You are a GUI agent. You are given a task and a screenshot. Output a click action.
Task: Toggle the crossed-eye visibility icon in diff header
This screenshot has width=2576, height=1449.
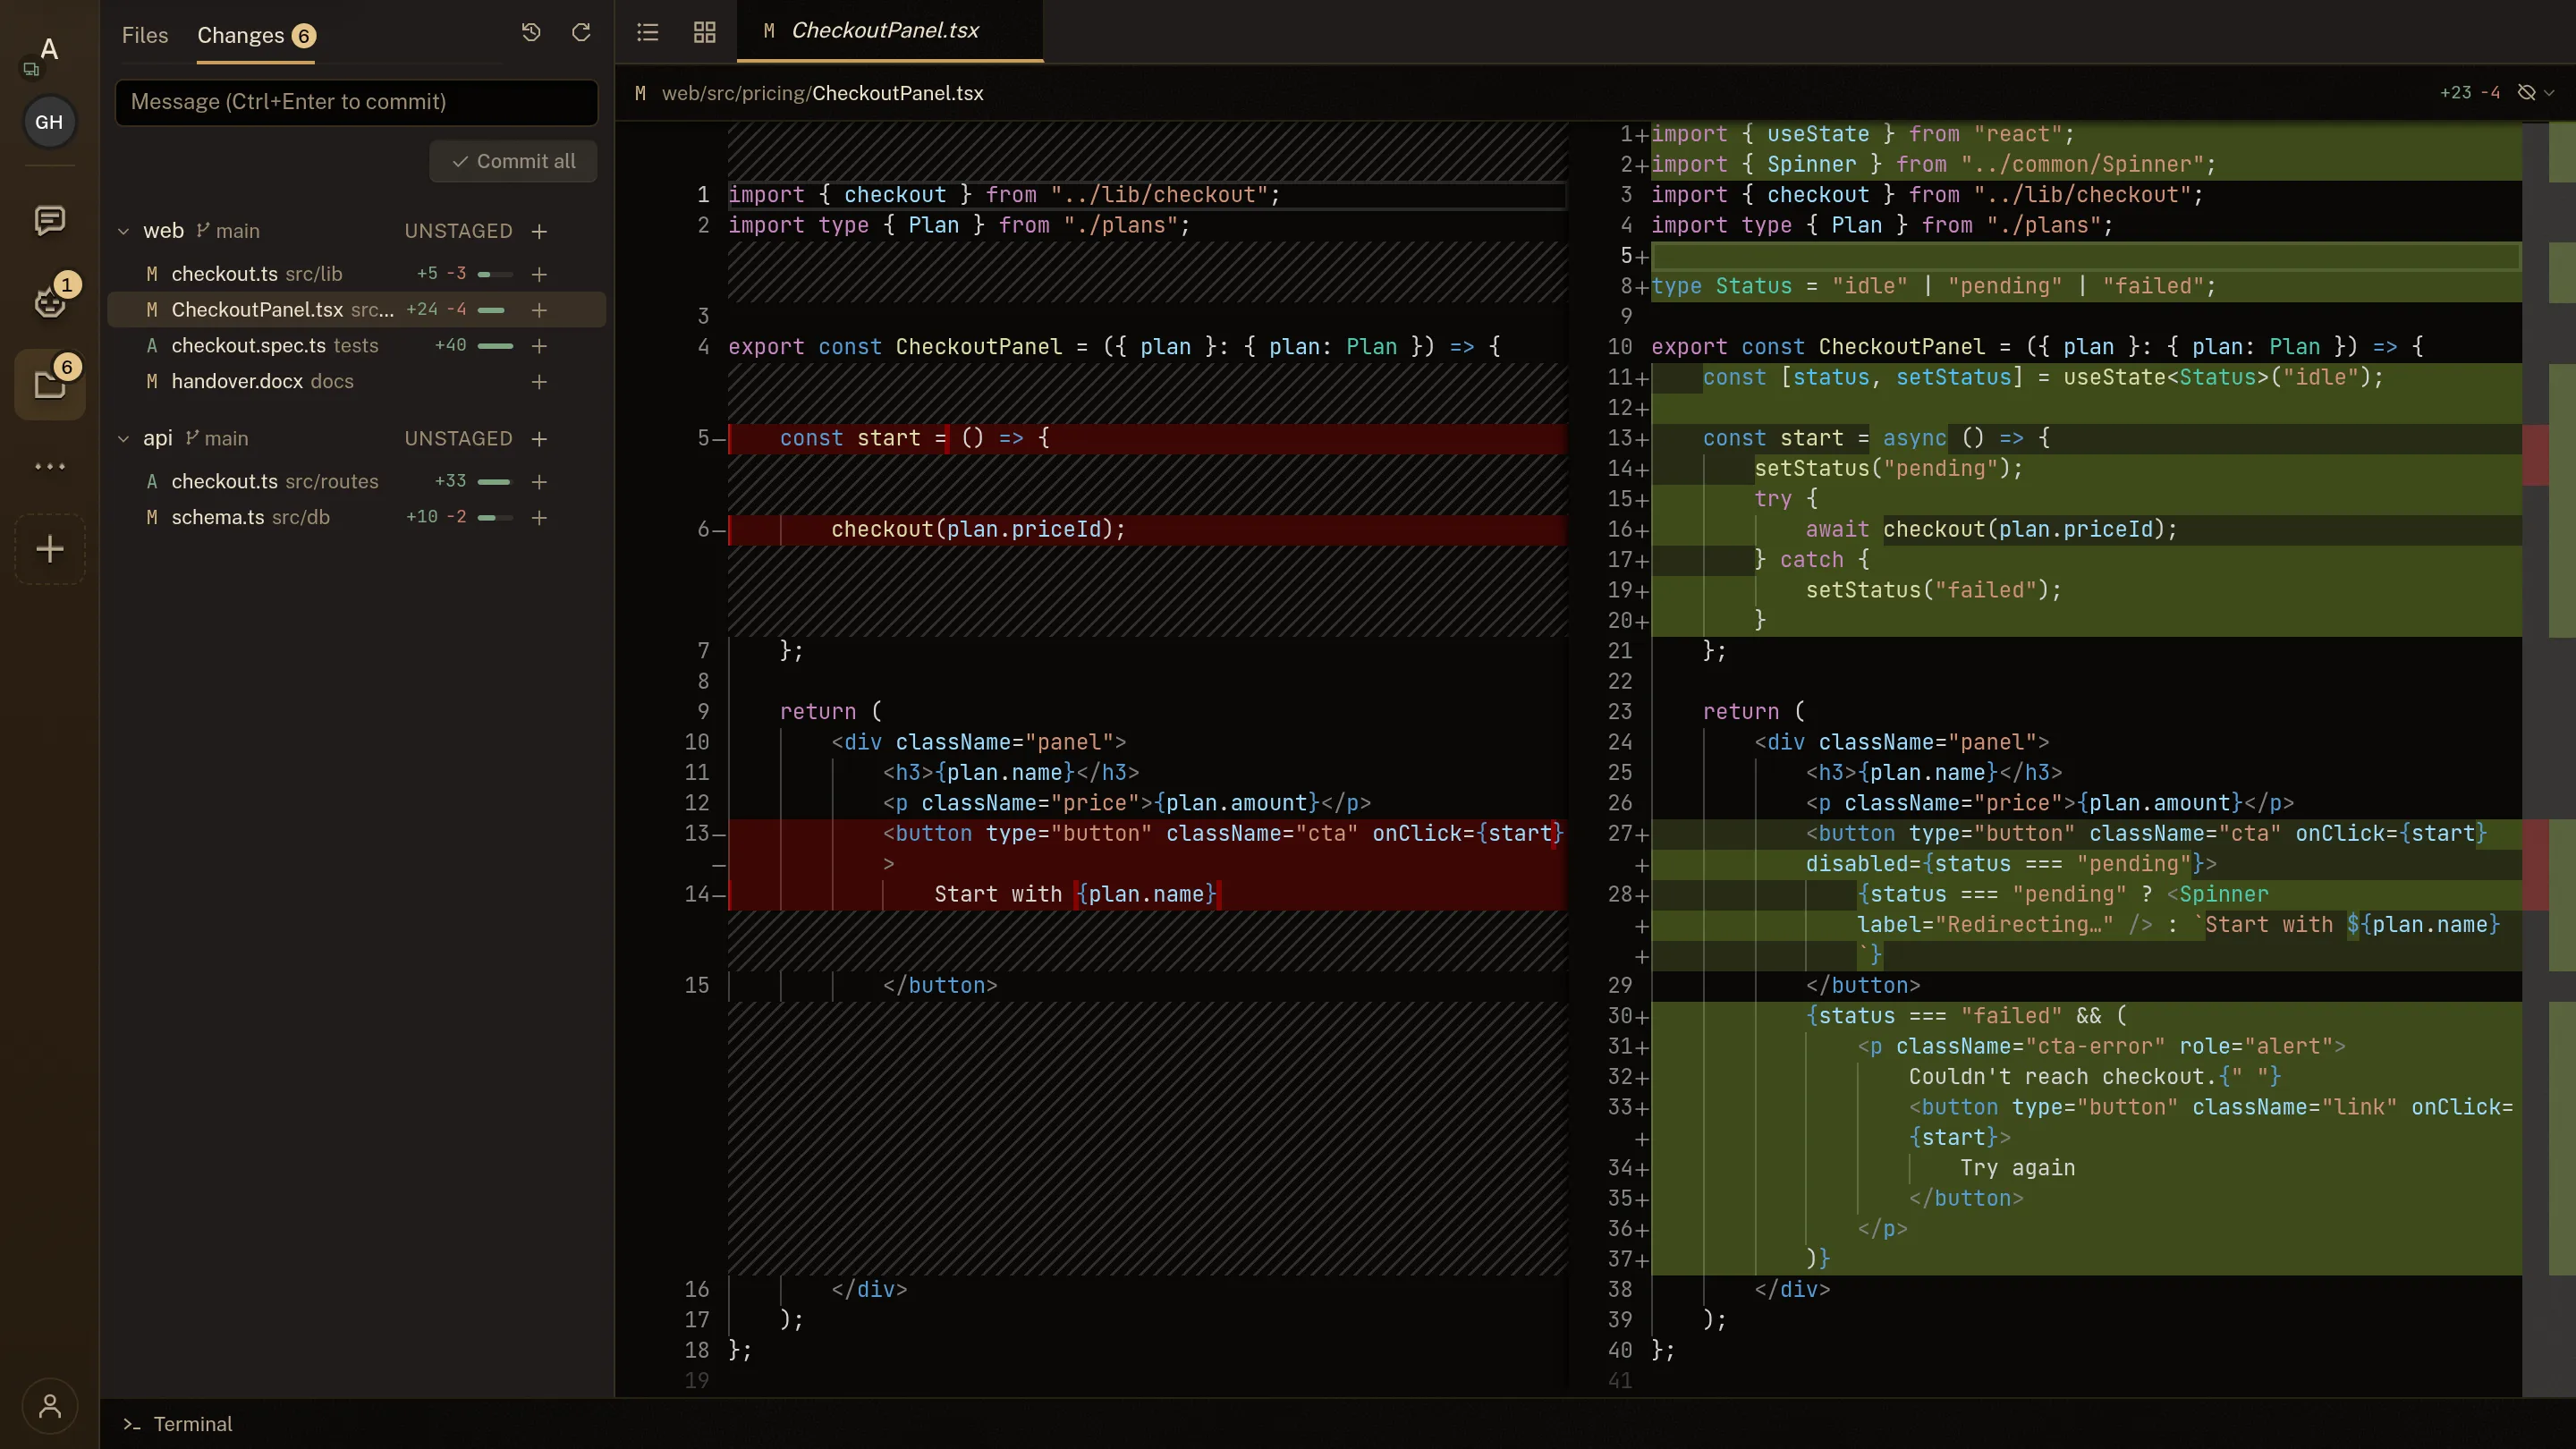[2527, 93]
